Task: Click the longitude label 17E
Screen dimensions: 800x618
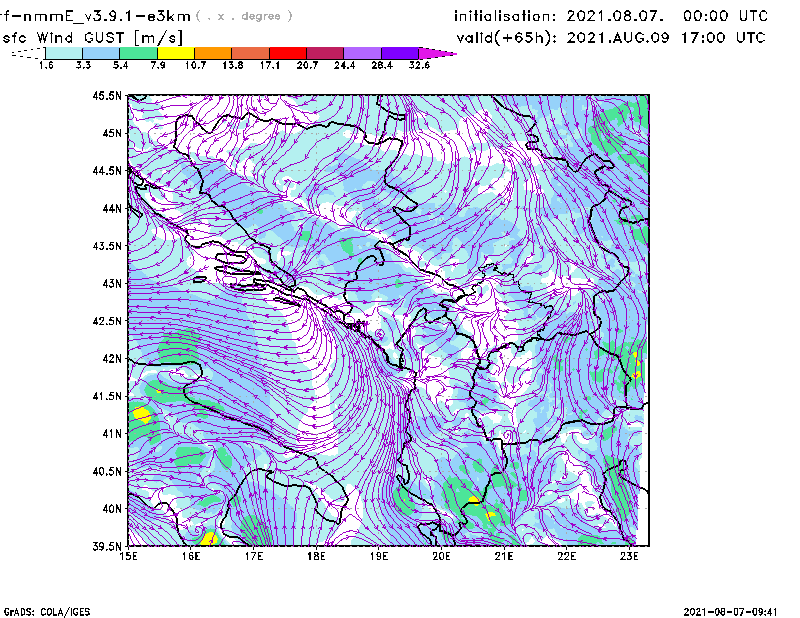Action: click(x=254, y=556)
